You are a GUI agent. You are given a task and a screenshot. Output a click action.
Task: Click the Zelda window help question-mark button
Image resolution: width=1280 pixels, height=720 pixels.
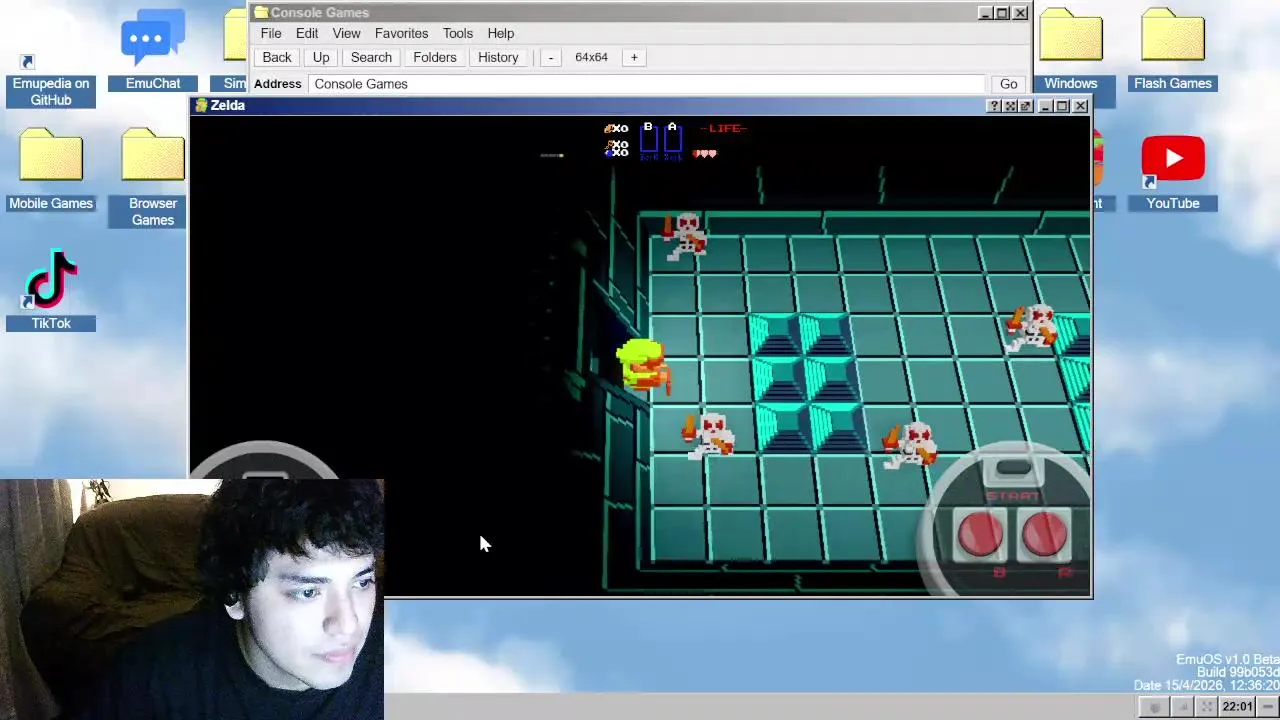coord(994,106)
